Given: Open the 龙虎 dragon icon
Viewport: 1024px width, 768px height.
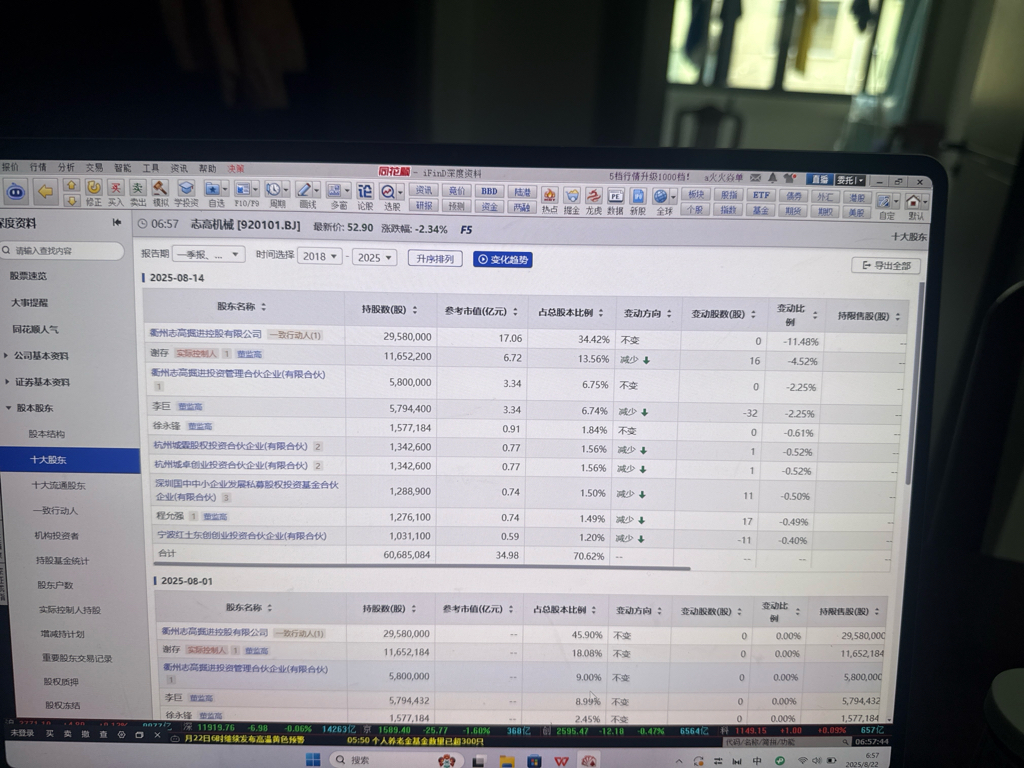Looking at the screenshot, I should click(594, 200).
